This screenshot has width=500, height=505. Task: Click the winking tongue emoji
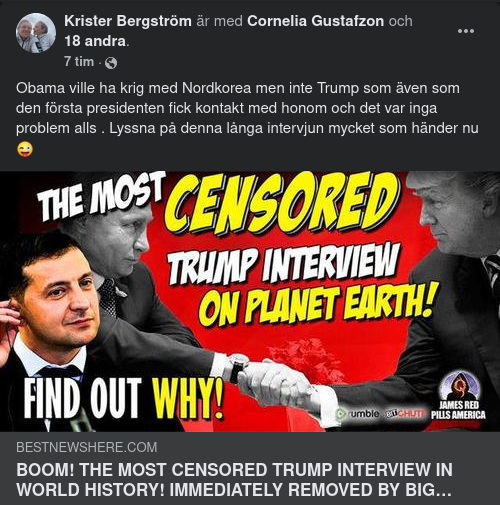coord(25,149)
